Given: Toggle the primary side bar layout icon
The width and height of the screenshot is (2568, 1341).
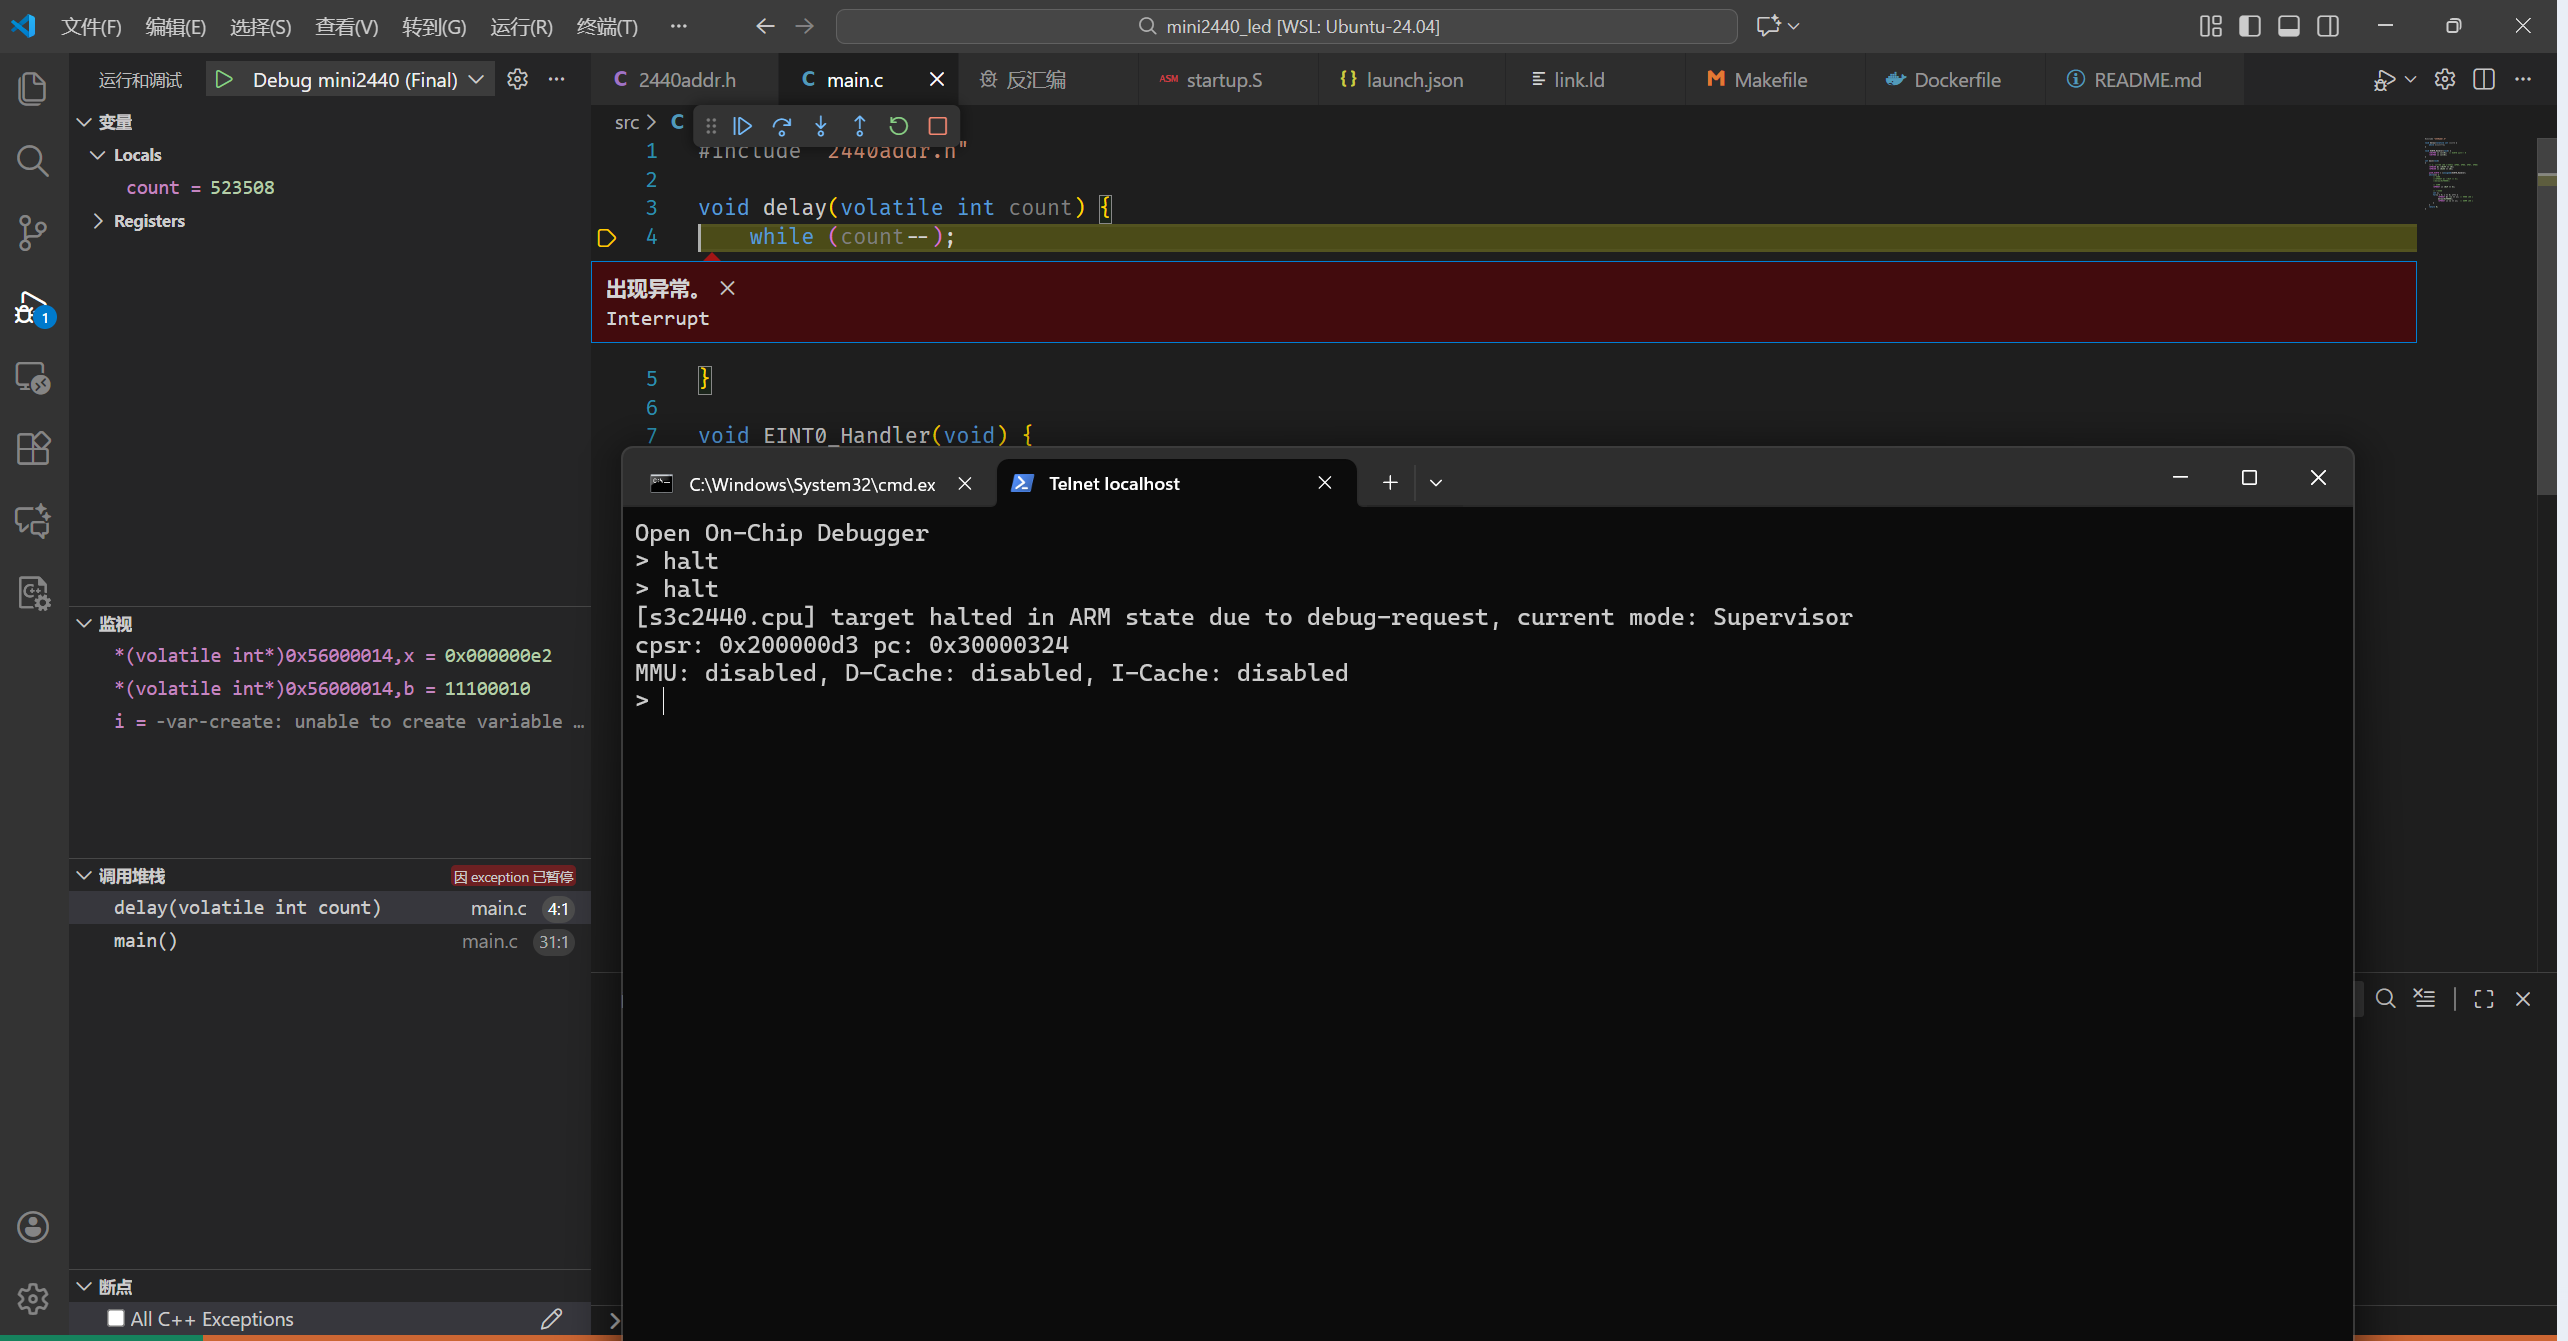Looking at the screenshot, I should (2249, 26).
